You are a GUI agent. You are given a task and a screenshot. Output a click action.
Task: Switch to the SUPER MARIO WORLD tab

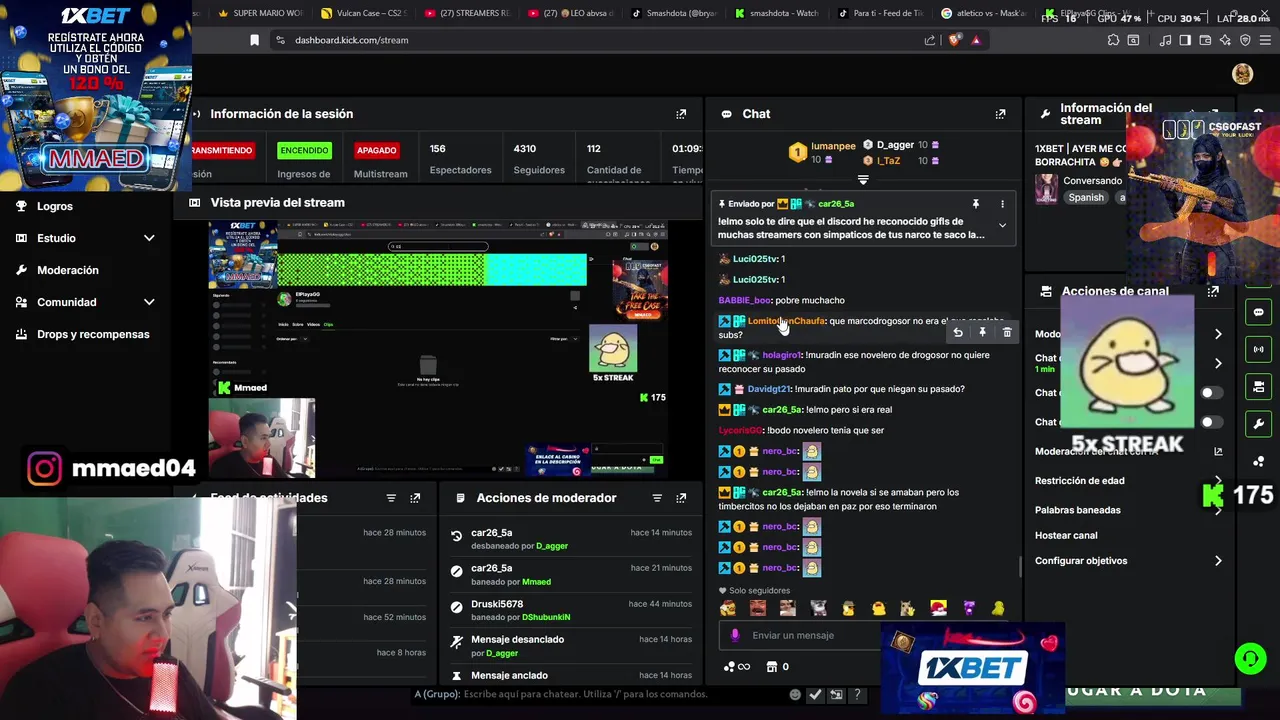coord(260,14)
